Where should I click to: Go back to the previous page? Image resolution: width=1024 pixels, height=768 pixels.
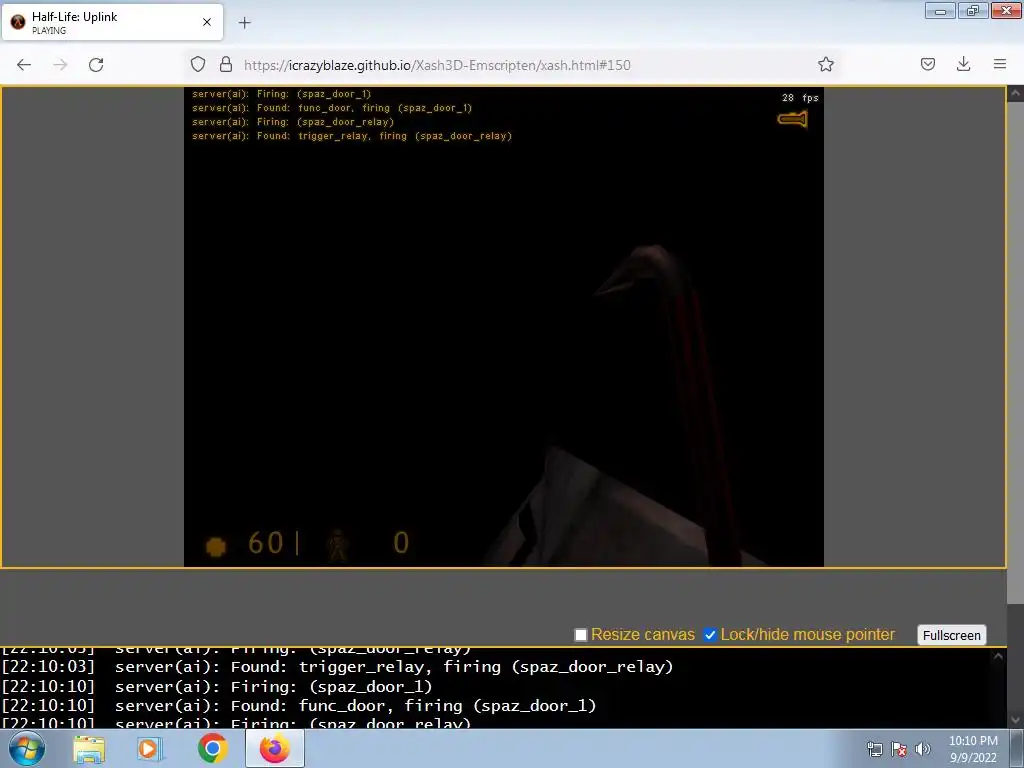click(x=24, y=65)
